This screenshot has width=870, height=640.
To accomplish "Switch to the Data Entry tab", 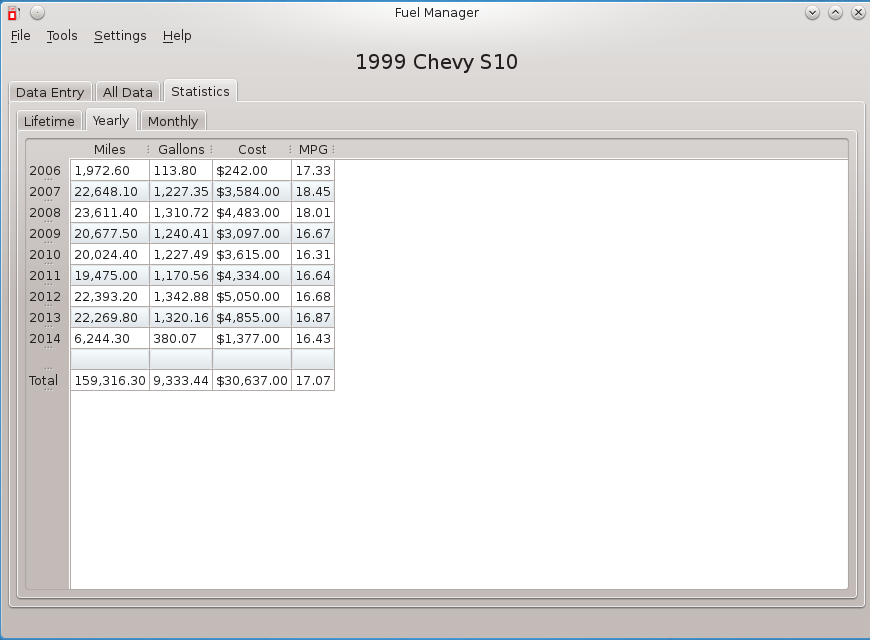I will tap(50, 92).
